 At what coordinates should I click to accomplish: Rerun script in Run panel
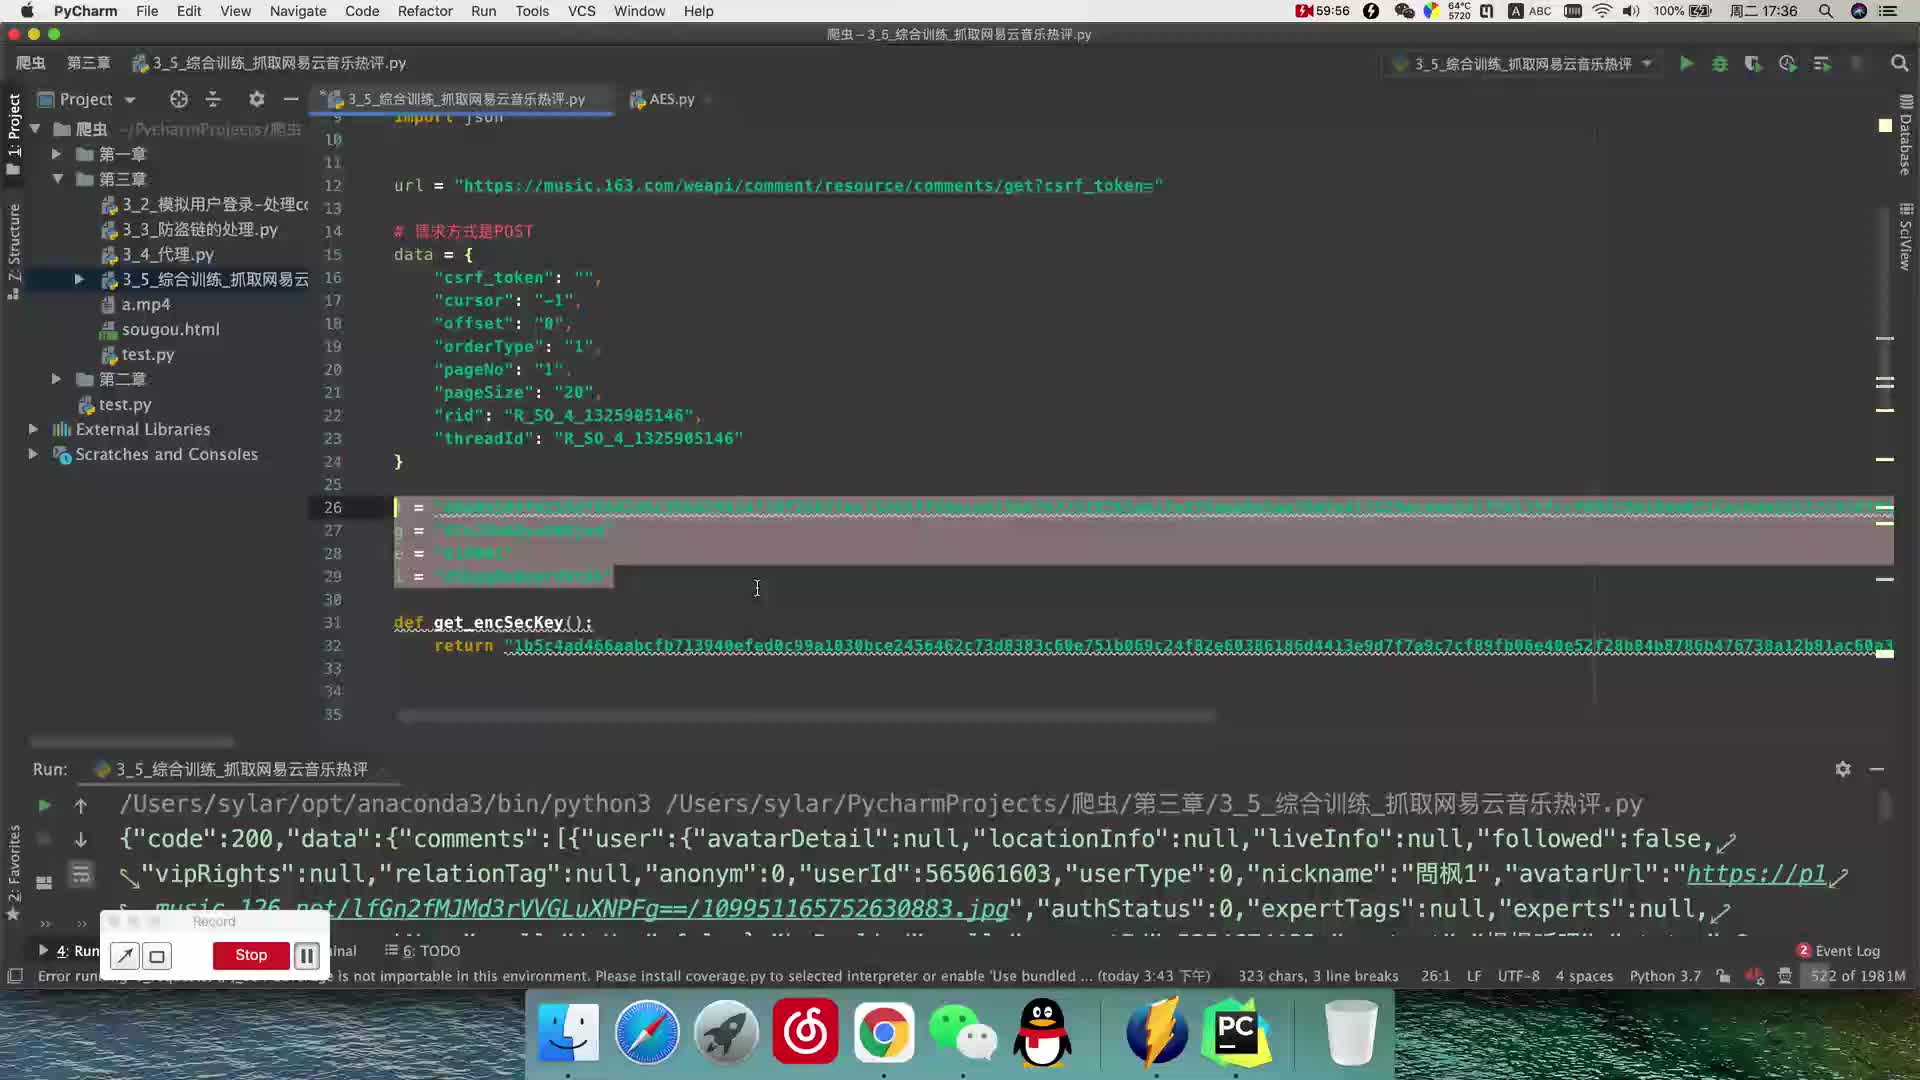[x=44, y=805]
